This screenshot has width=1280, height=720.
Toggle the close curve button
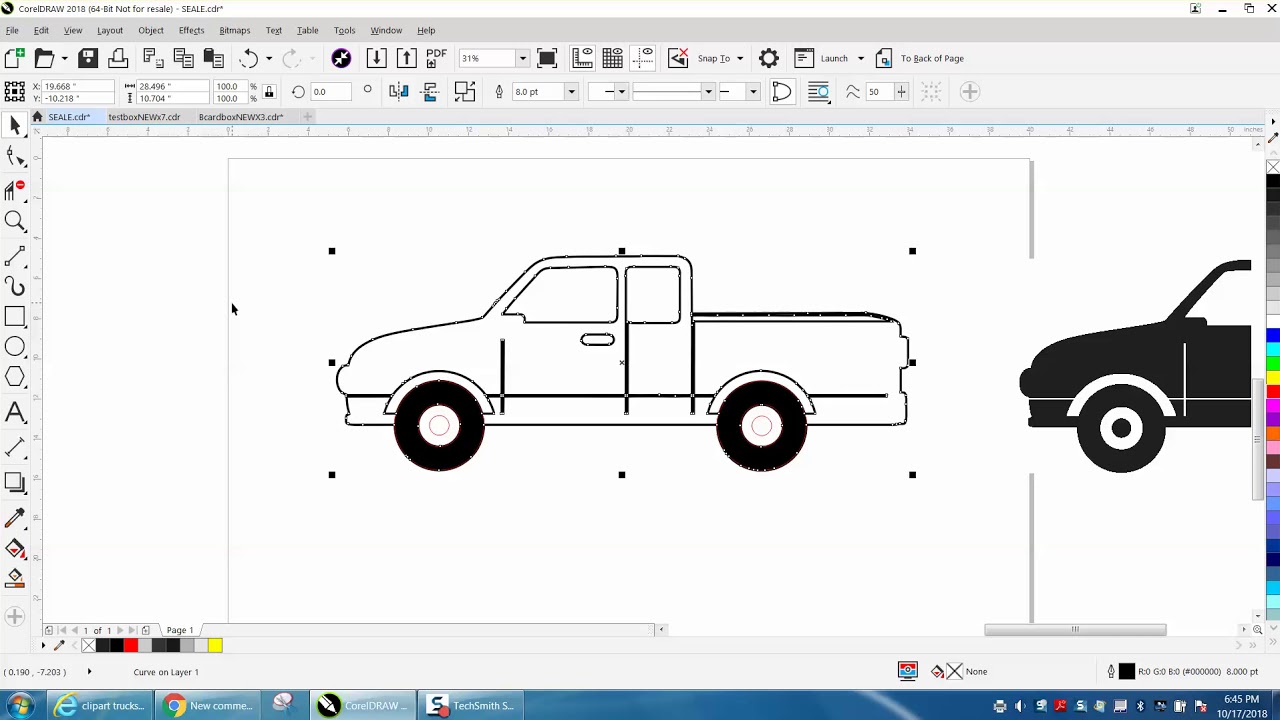[782, 92]
